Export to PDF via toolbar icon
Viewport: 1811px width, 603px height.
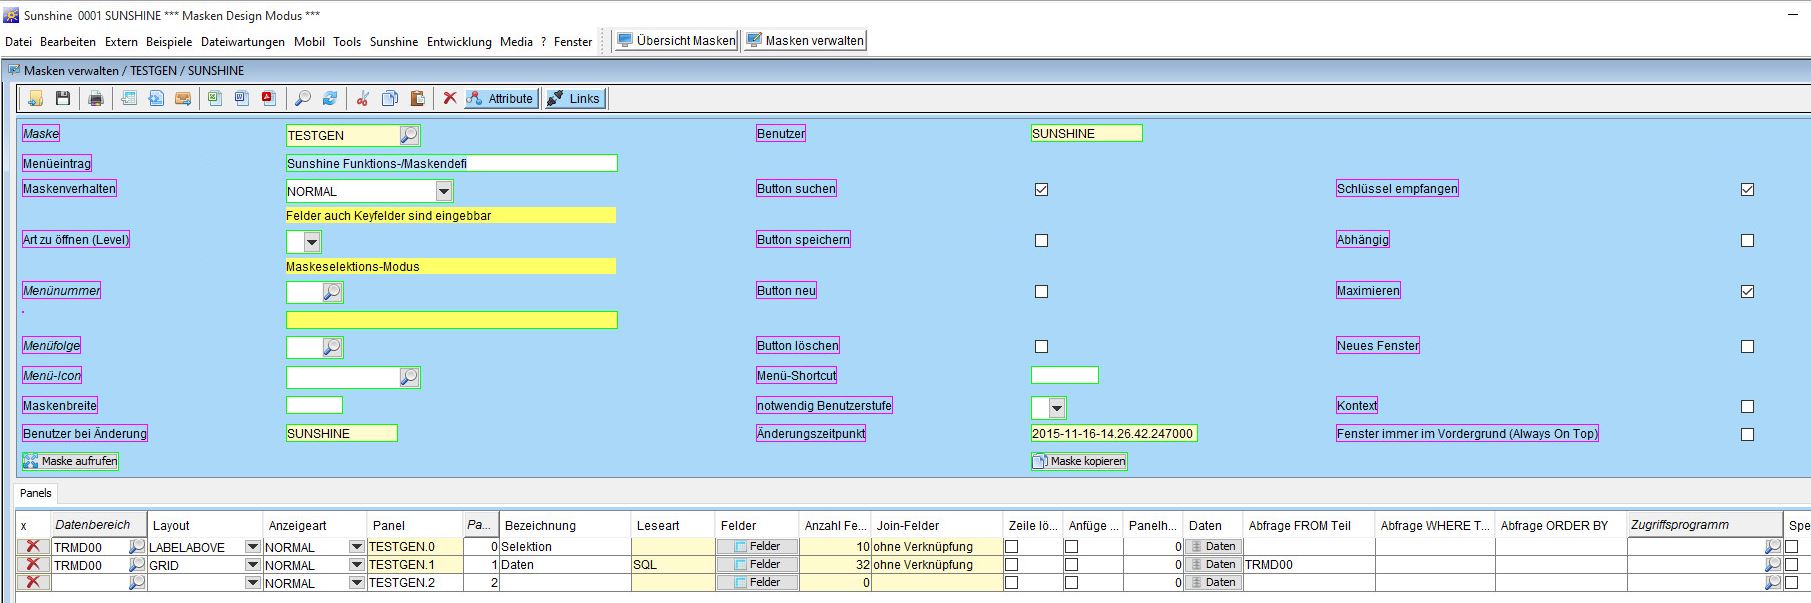(269, 98)
